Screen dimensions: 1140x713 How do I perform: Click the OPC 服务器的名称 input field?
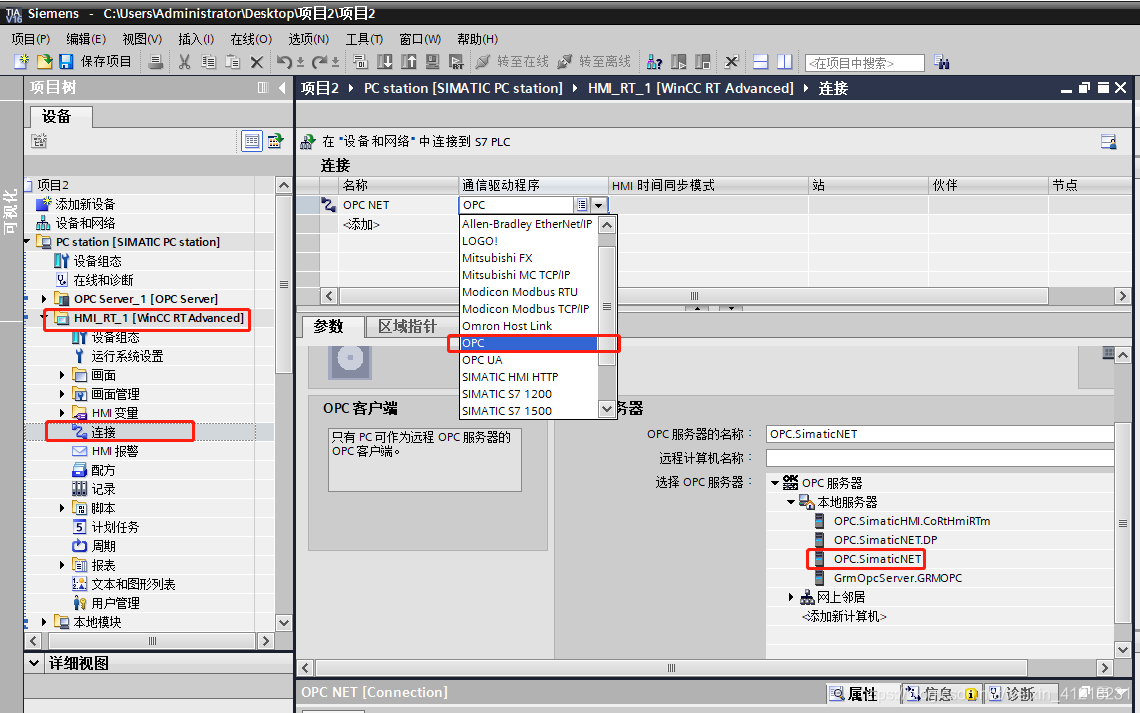[939, 434]
